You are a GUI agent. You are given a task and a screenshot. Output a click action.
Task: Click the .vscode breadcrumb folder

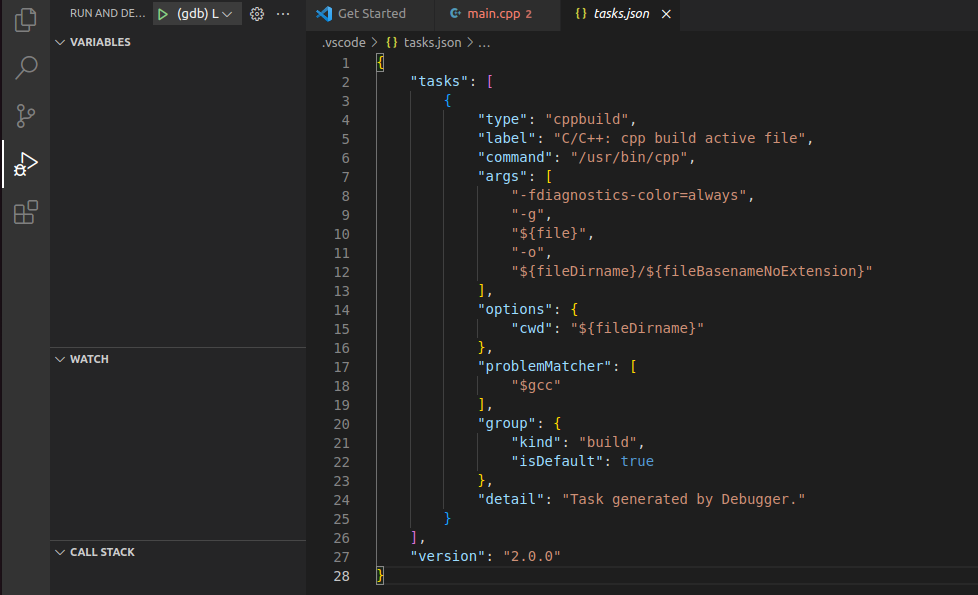pyautogui.click(x=344, y=43)
